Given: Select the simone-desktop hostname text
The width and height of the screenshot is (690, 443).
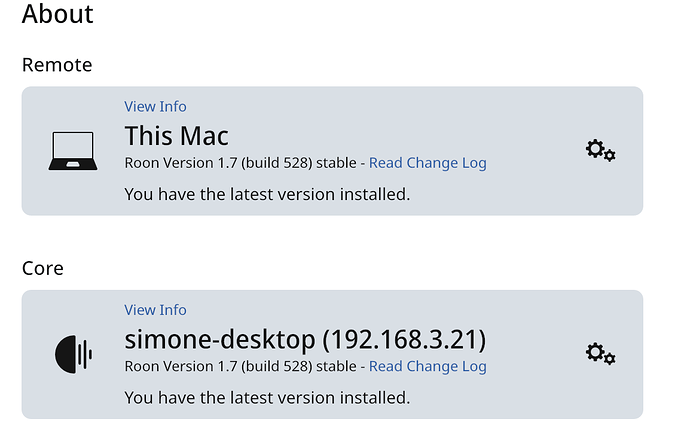Looking at the screenshot, I should coord(220,340).
